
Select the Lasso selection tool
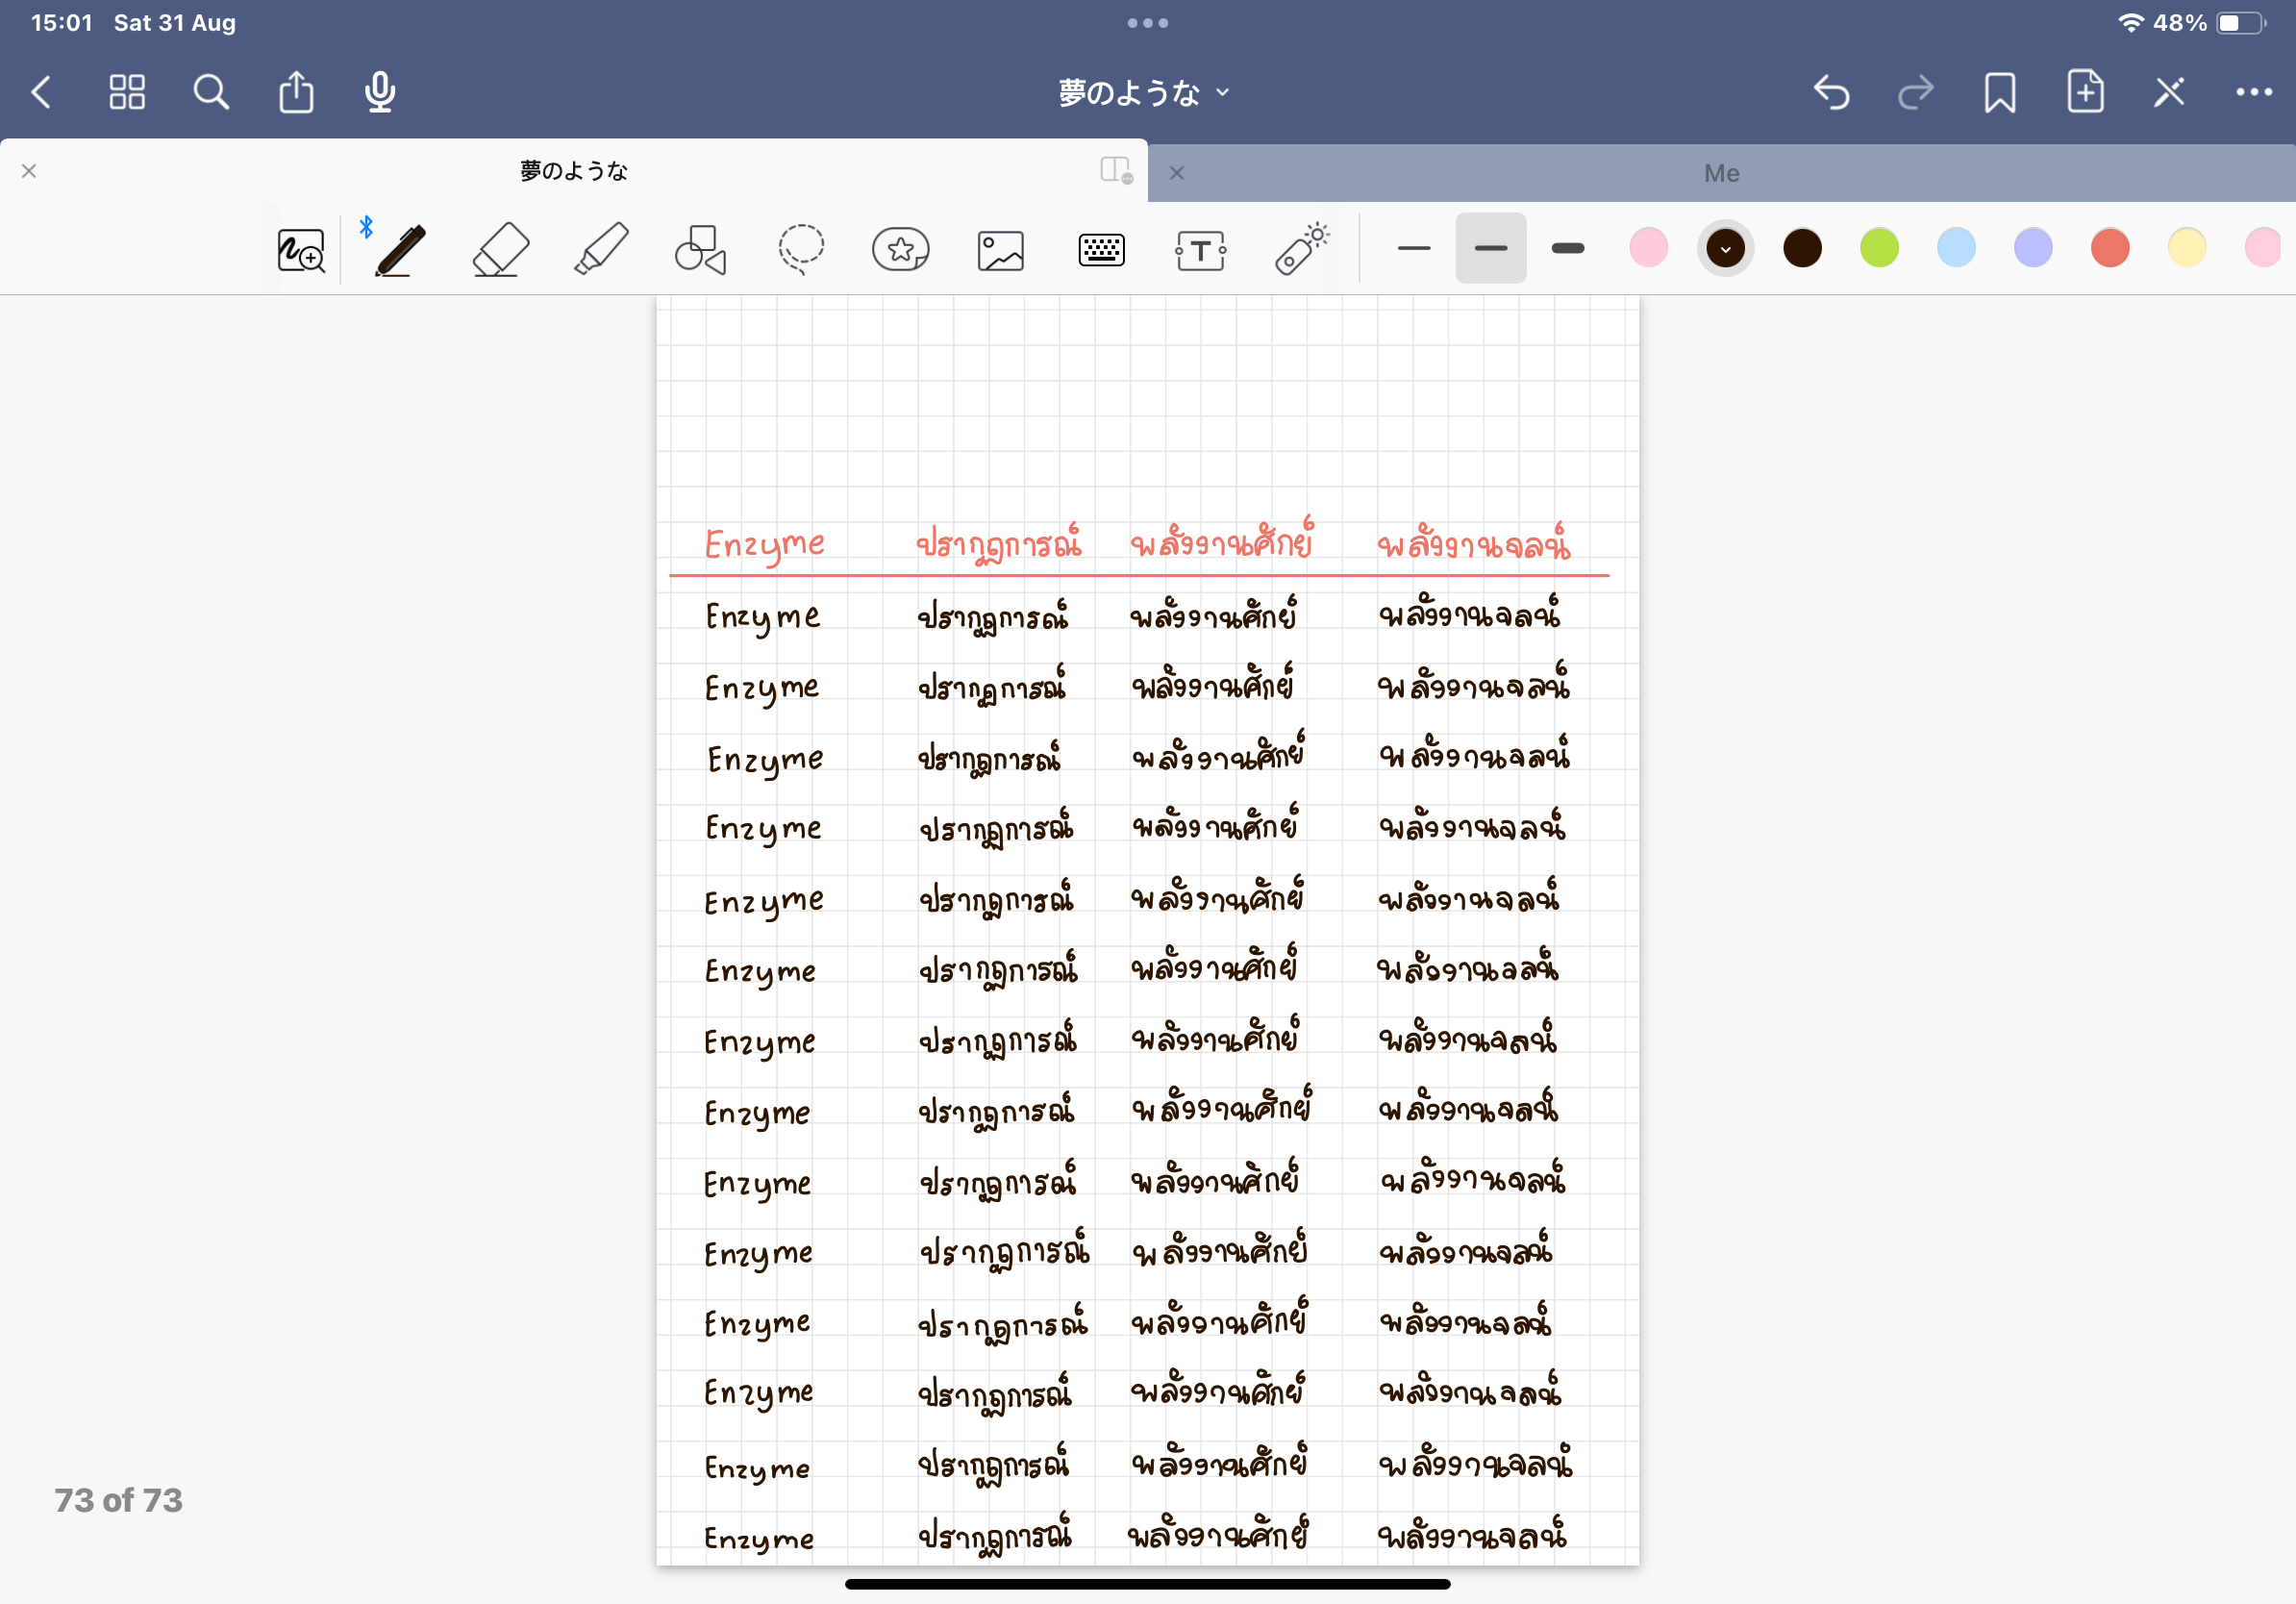(x=801, y=249)
